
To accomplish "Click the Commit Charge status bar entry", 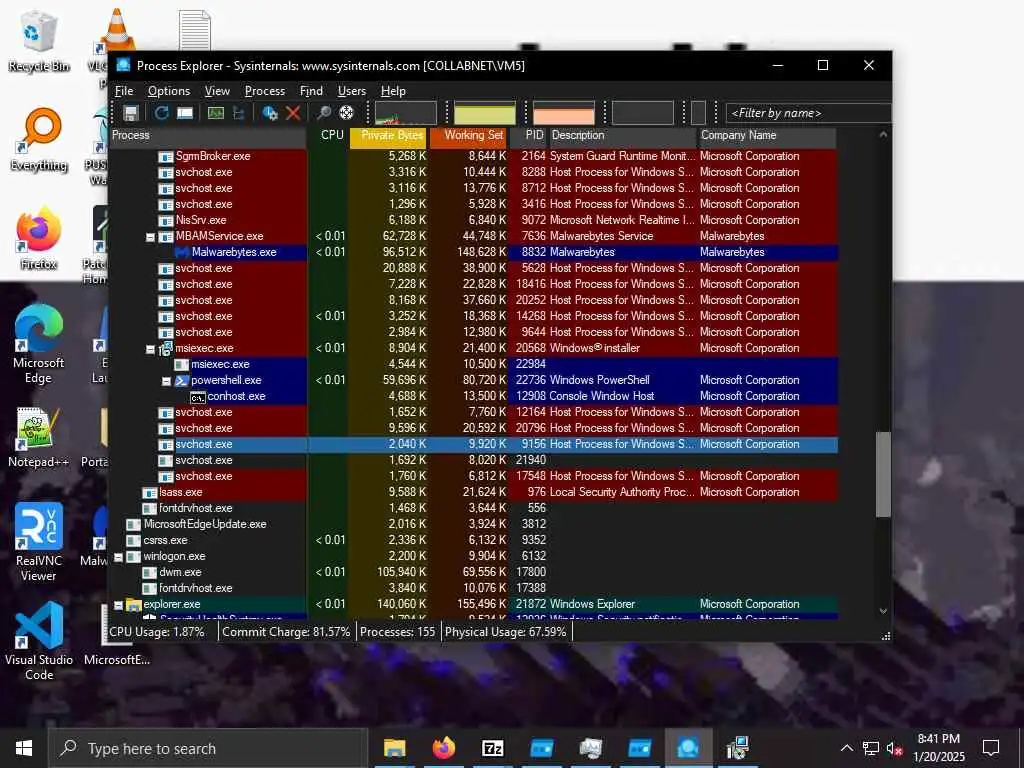I will tap(286, 632).
